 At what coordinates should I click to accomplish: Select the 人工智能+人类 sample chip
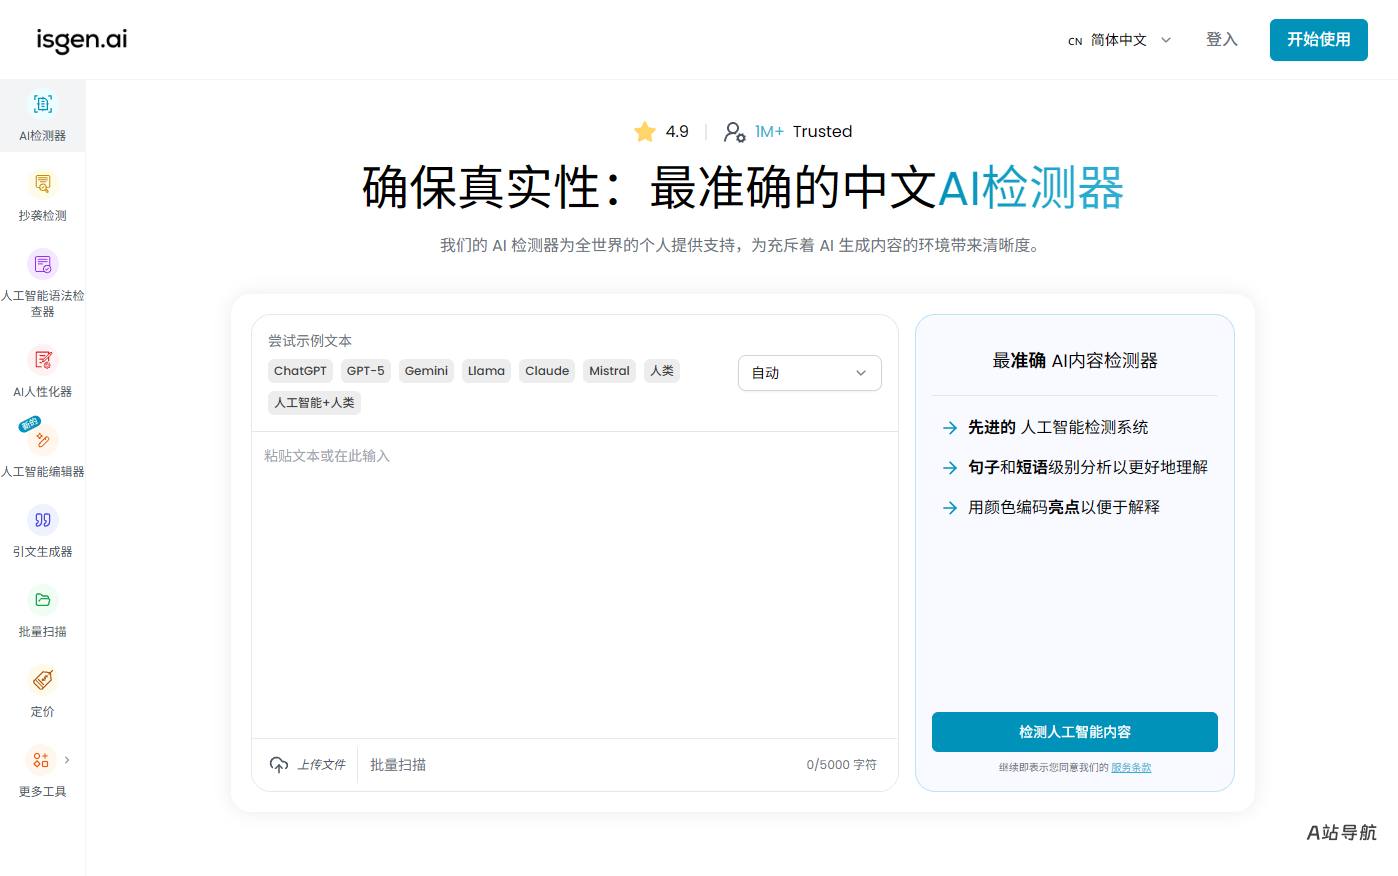coord(314,403)
